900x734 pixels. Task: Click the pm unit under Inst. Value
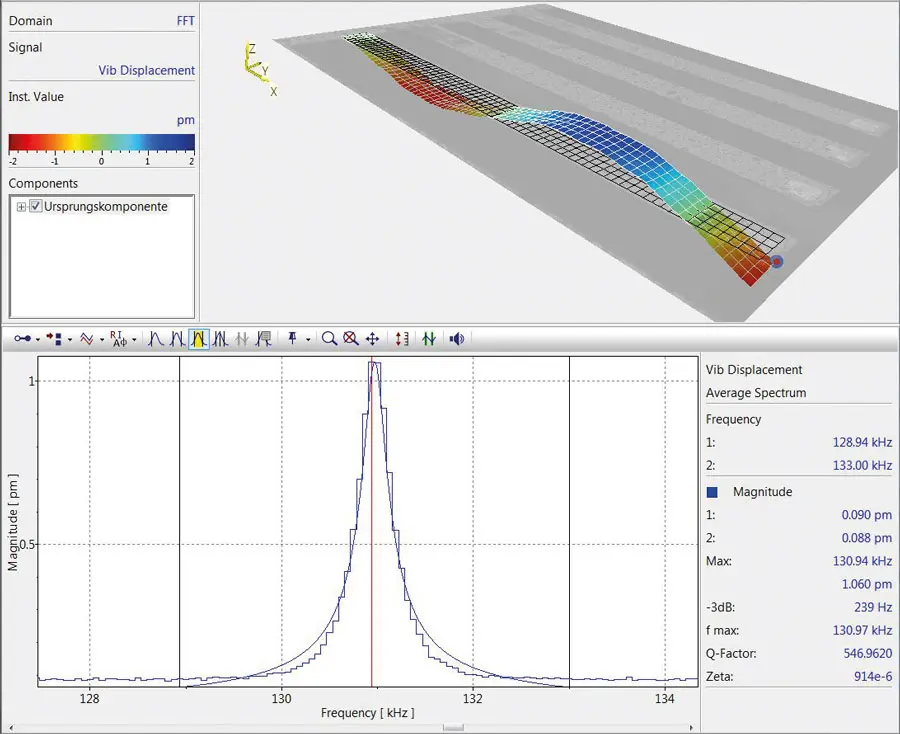186,121
